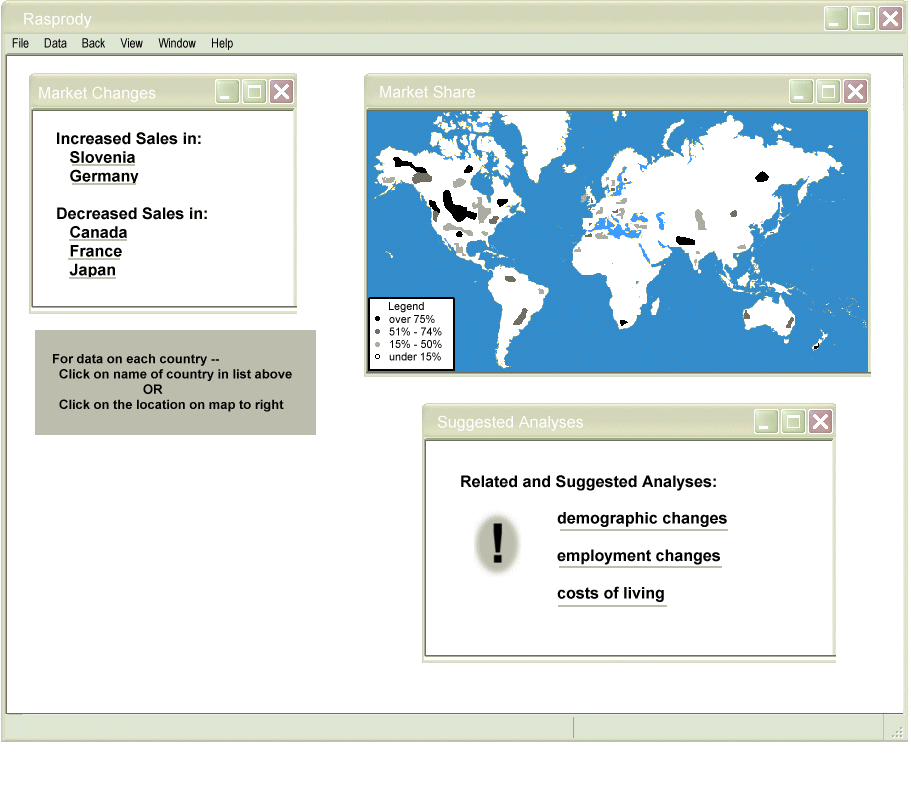Image resolution: width=911 pixels, height=790 pixels.
Task: Select Slovenia under Increased Sales
Action: (102, 158)
